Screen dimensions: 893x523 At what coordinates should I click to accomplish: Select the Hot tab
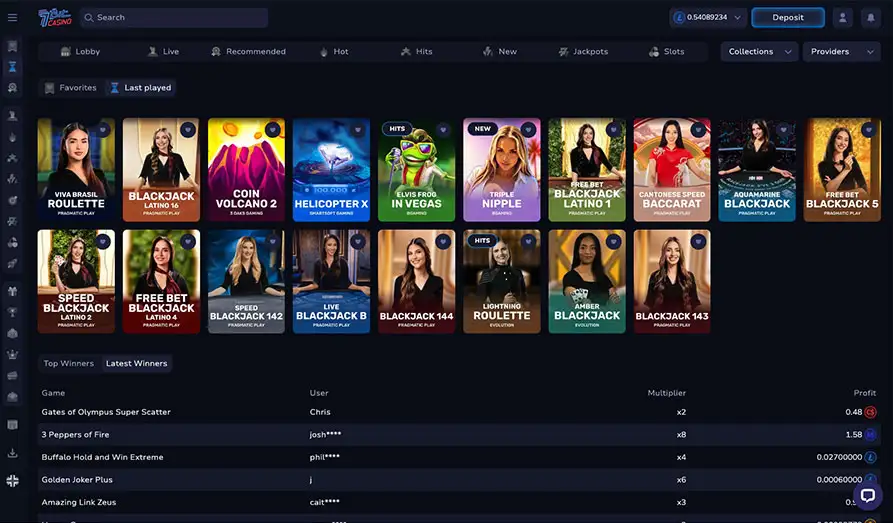click(x=334, y=52)
